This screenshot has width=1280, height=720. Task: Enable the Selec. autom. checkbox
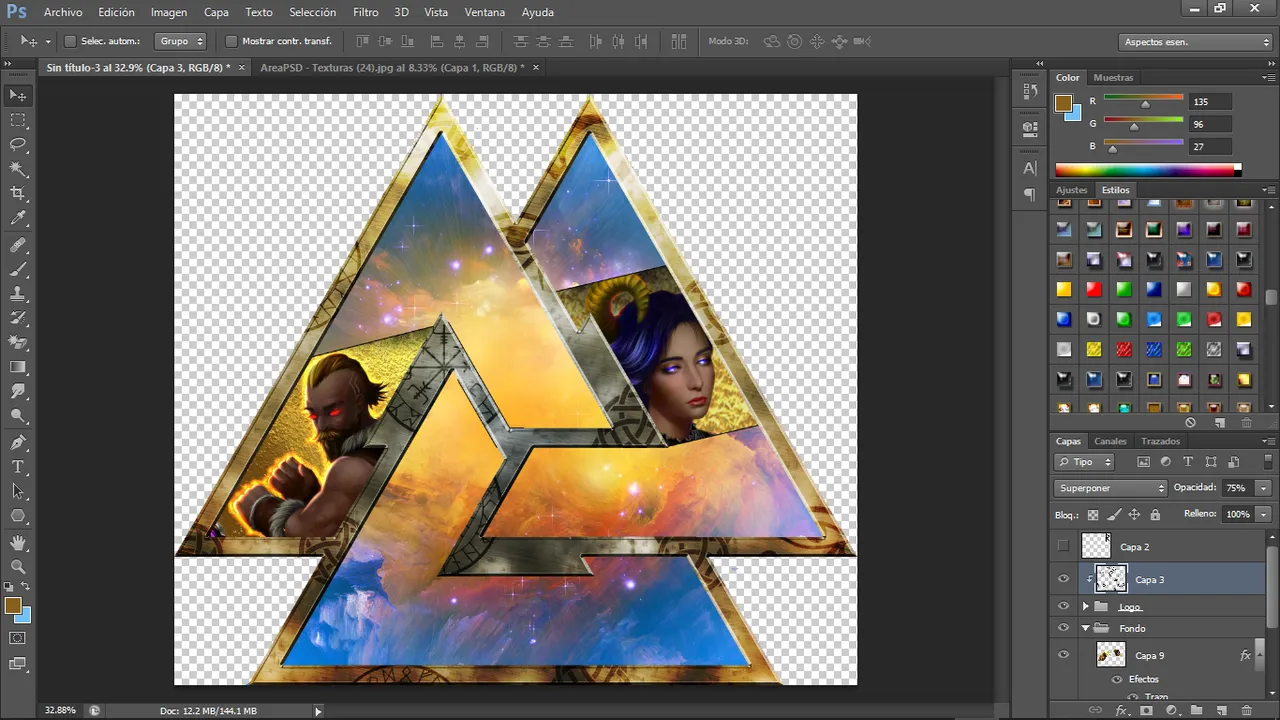[70, 41]
